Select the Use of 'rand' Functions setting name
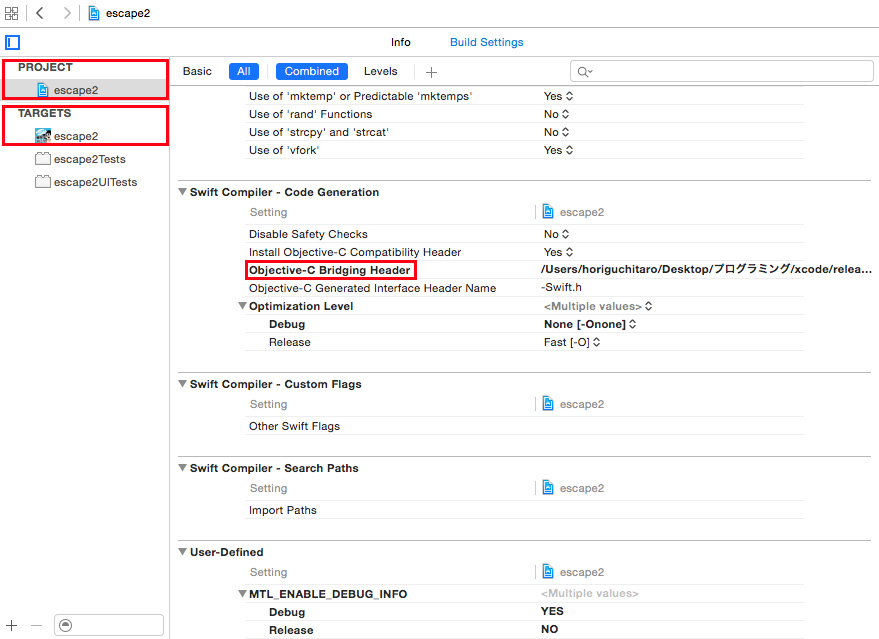Screen dimensions: 879x639 point(310,114)
